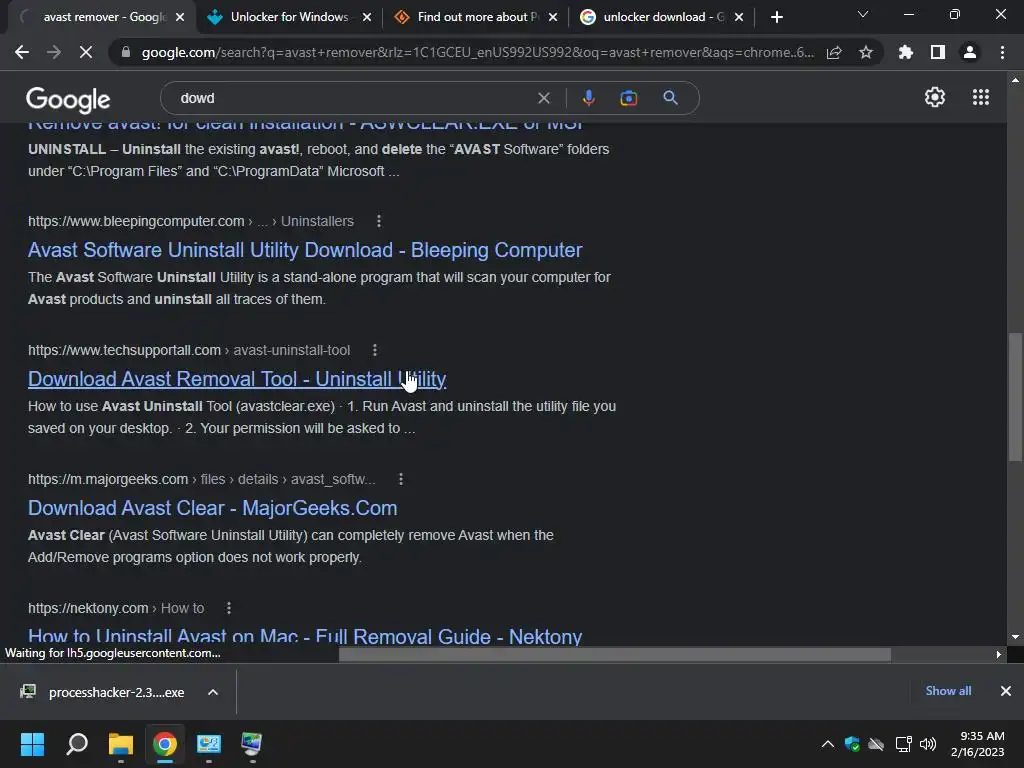Open the Chrome profile icon
Screen dimensions: 1024x768
click(970, 52)
